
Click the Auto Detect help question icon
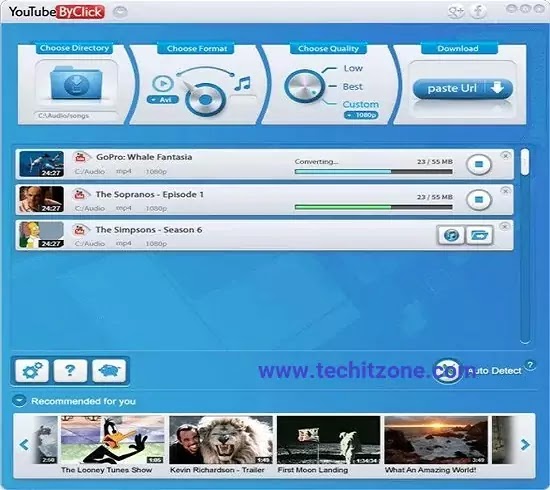click(530, 365)
